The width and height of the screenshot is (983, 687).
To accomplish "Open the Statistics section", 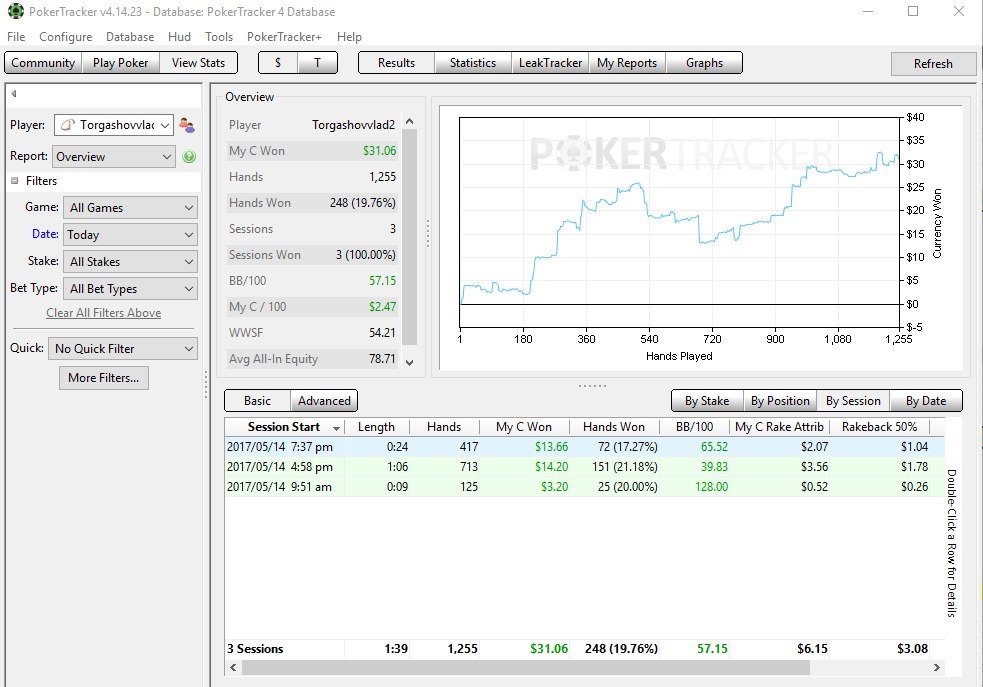I will (x=473, y=63).
